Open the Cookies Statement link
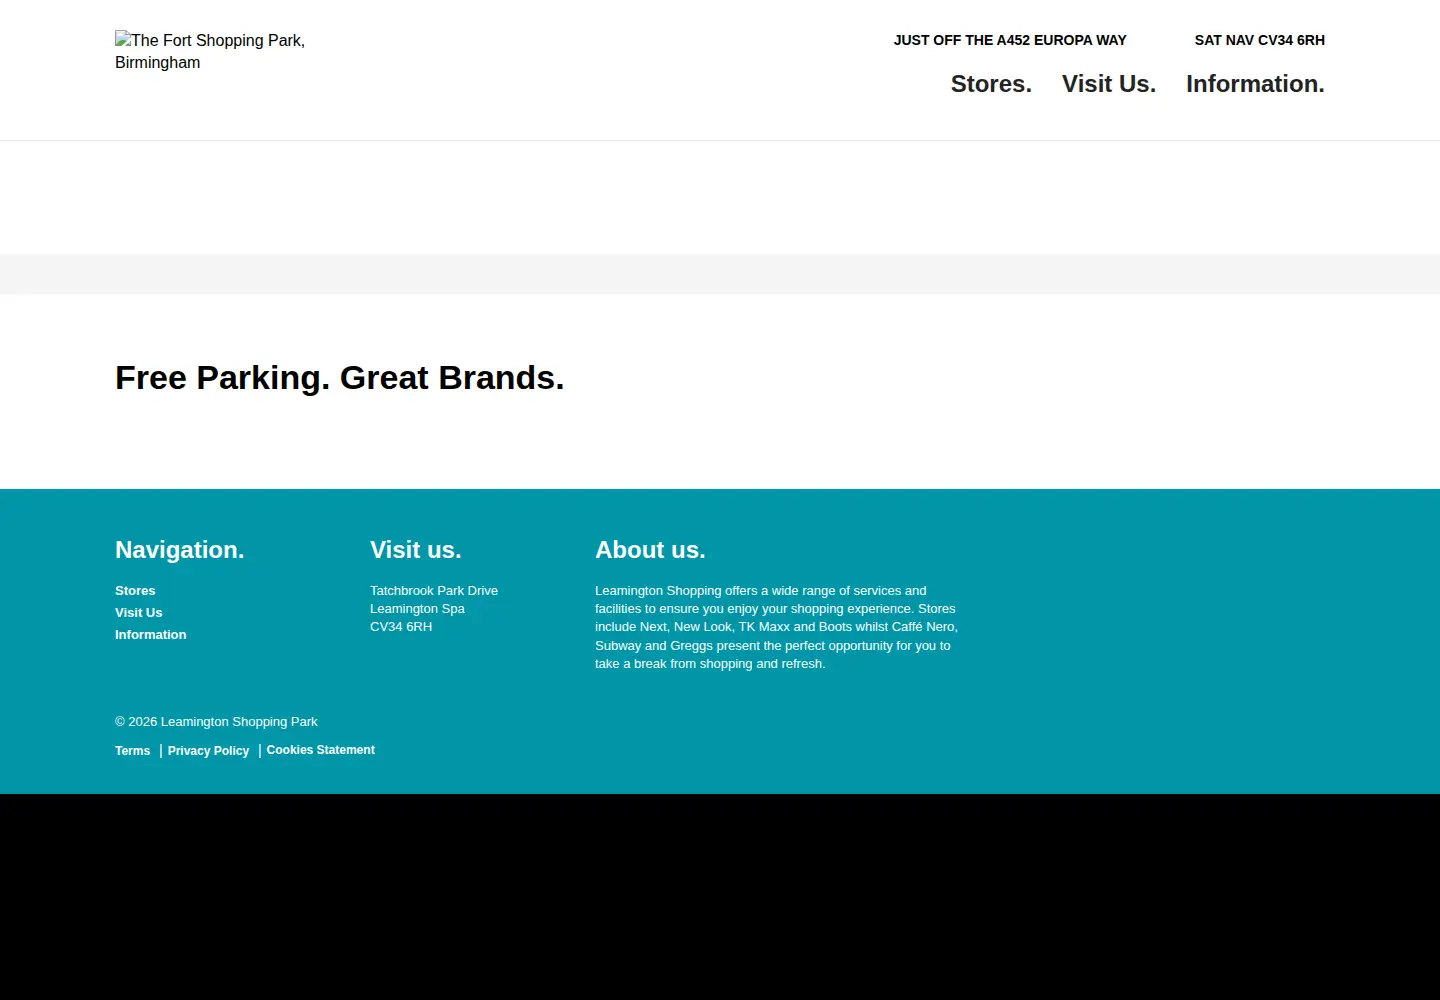 (320, 750)
